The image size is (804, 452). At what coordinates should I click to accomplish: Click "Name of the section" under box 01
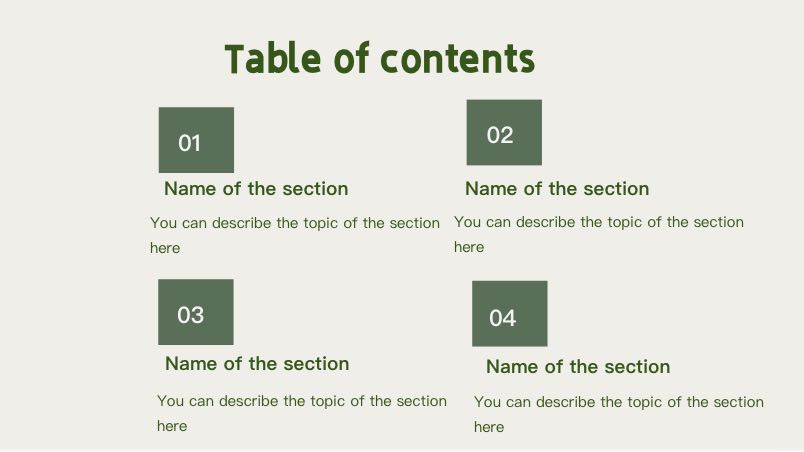pos(256,189)
